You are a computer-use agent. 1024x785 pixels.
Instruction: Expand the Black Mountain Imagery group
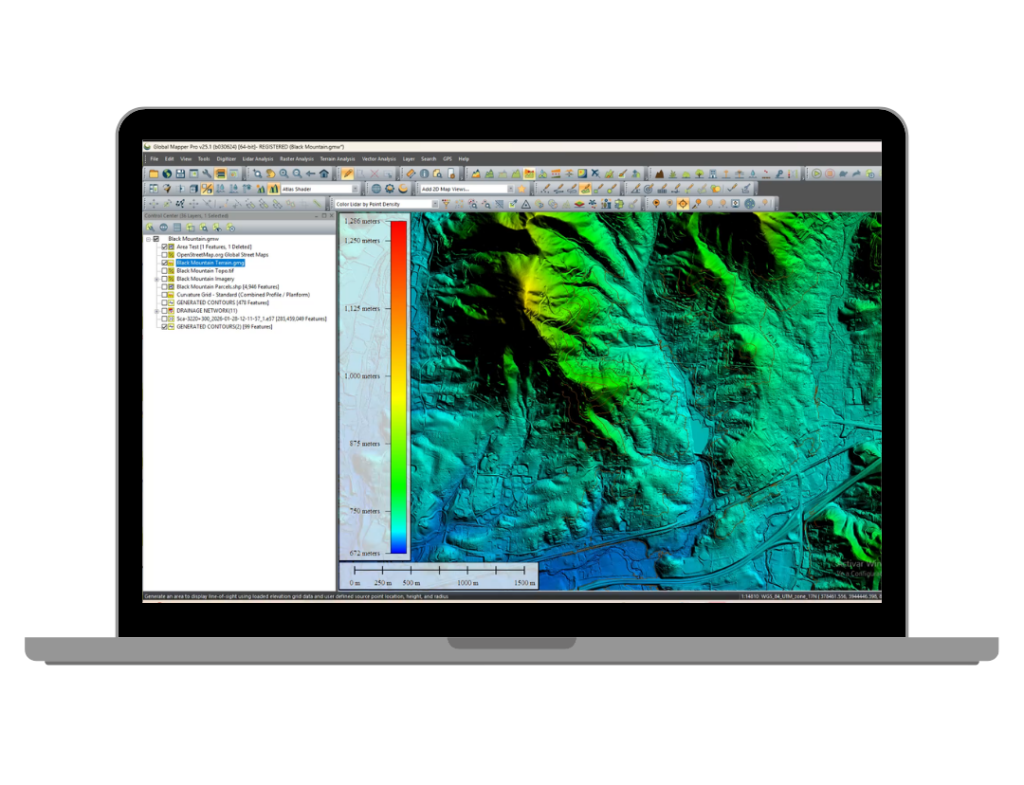click(157, 279)
